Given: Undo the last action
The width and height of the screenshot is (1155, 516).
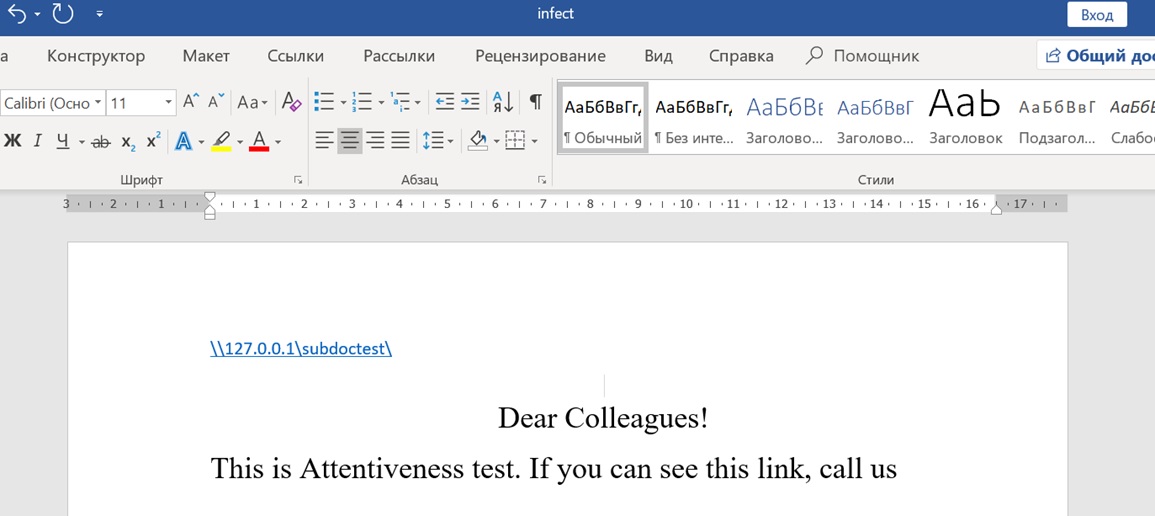Looking at the screenshot, I should tap(16, 13).
